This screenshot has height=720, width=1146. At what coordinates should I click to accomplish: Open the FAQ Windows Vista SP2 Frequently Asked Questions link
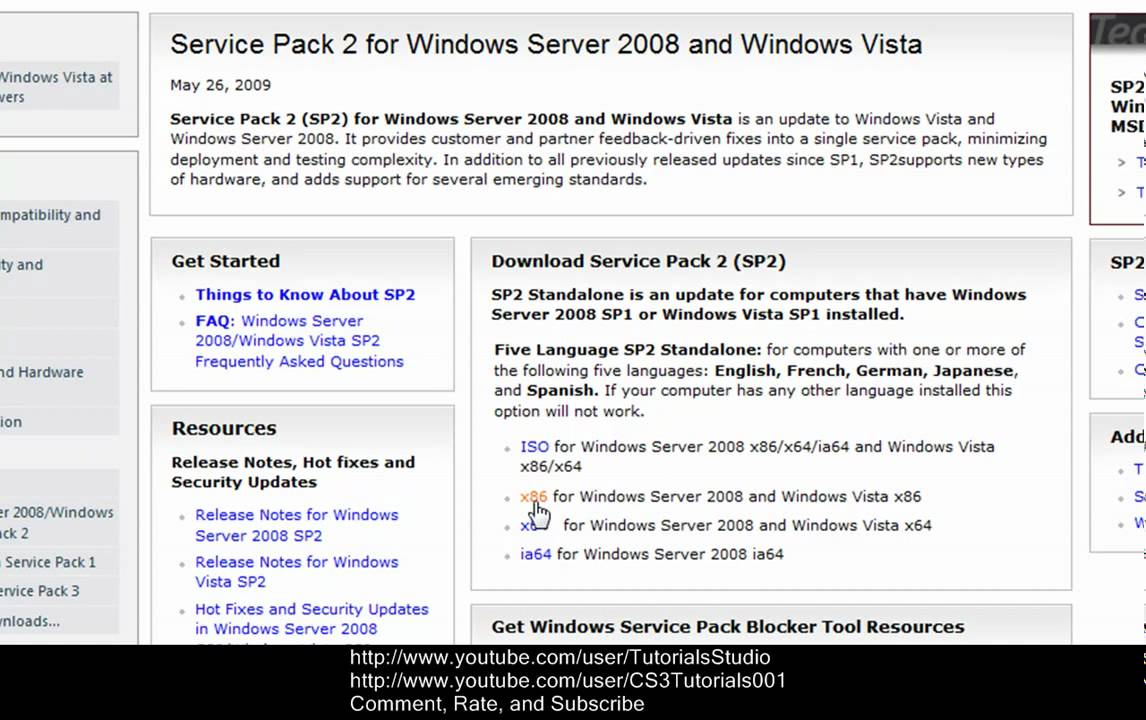point(299,341)
